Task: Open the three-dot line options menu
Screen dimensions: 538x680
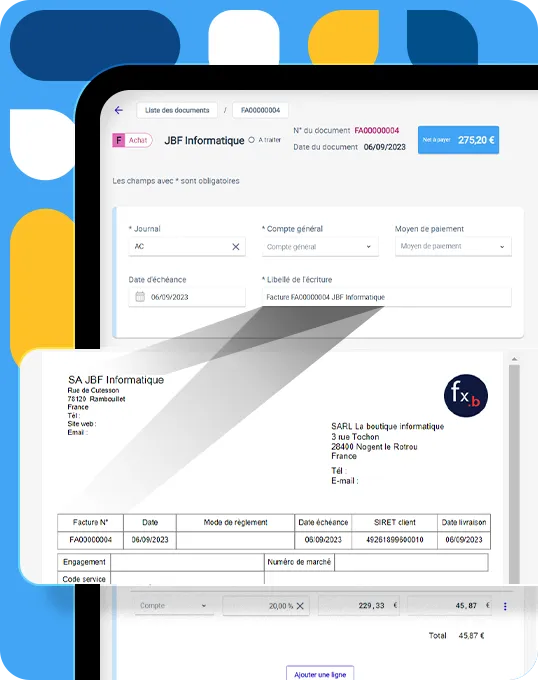Action: point(505,606)
